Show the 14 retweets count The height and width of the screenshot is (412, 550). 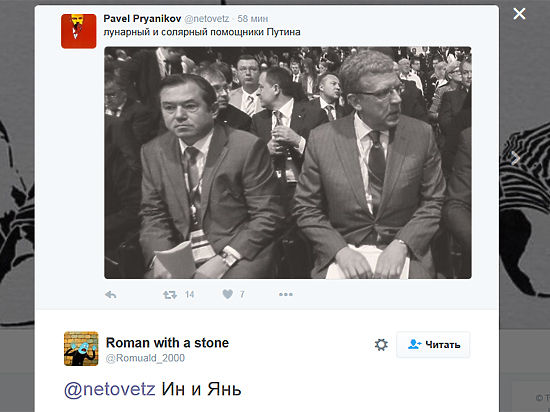(x=189, y=295)
